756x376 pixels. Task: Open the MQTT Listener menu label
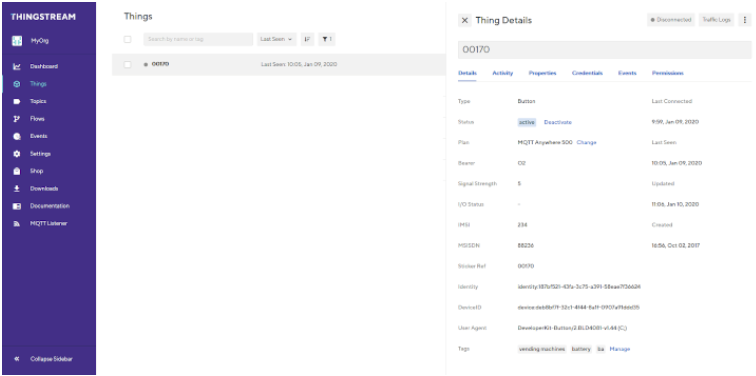49,224
